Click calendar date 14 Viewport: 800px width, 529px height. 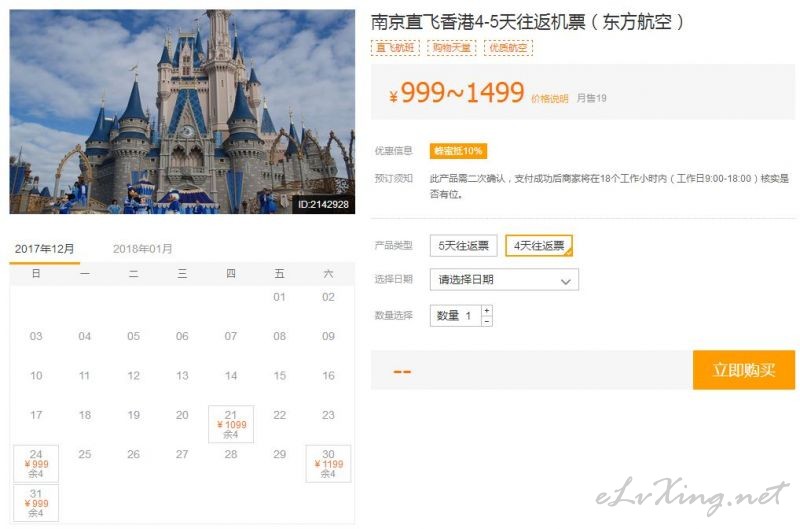tap(231, 375)
